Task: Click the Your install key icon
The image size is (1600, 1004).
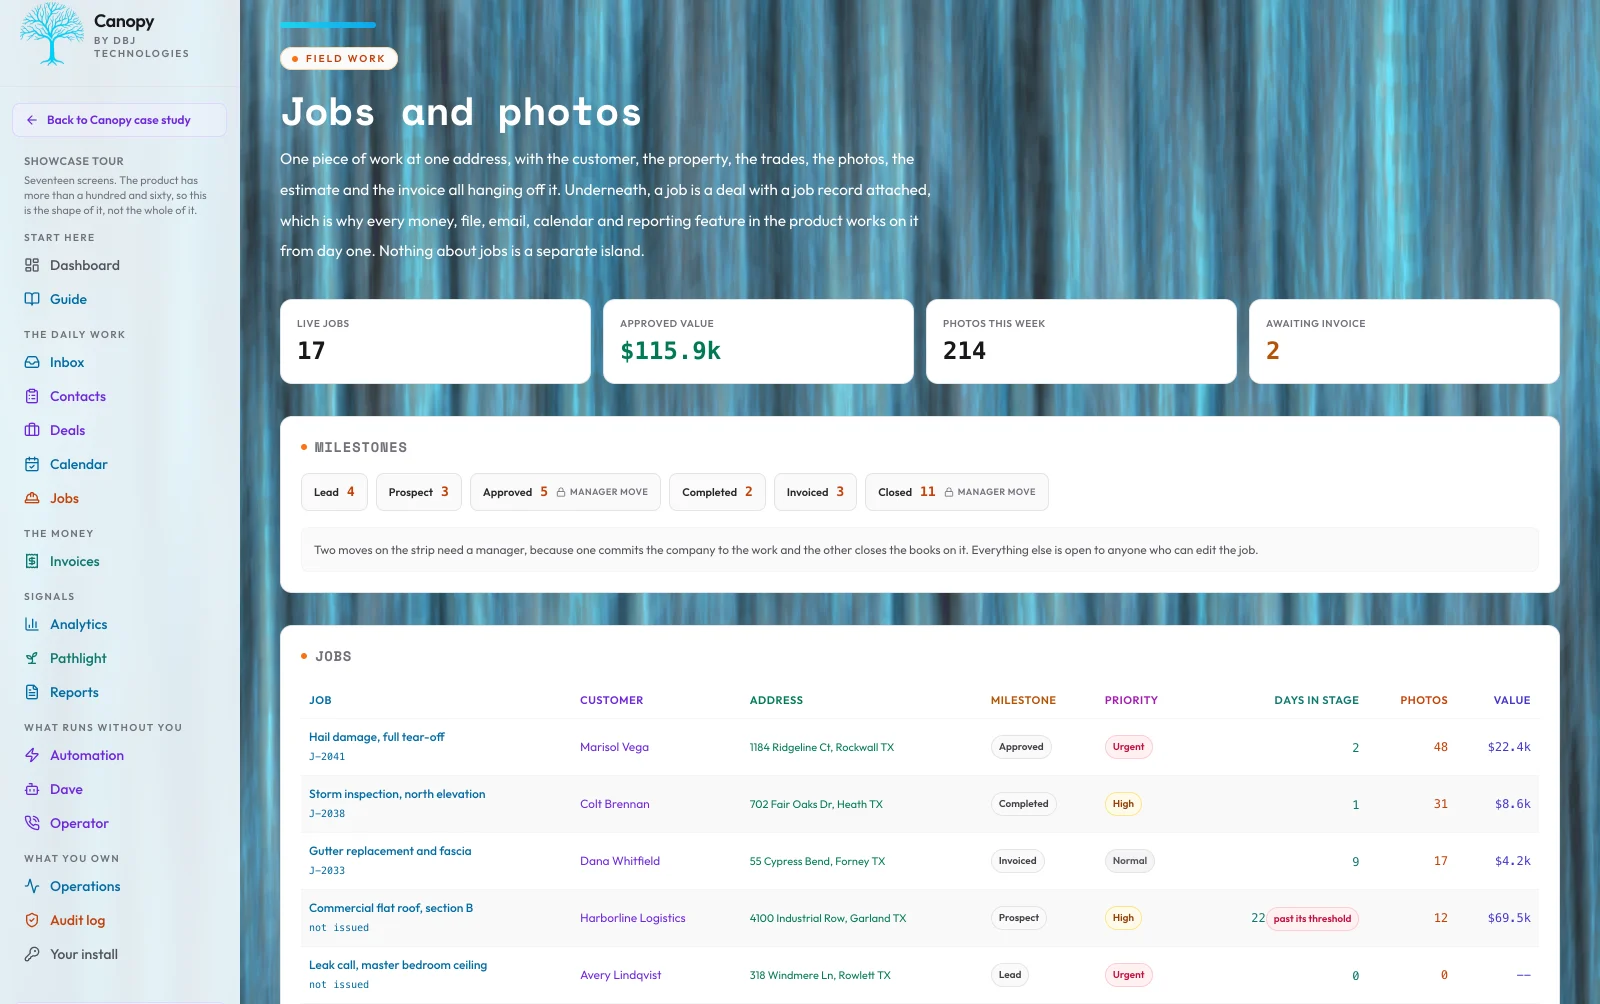Action: pos(32,954)
